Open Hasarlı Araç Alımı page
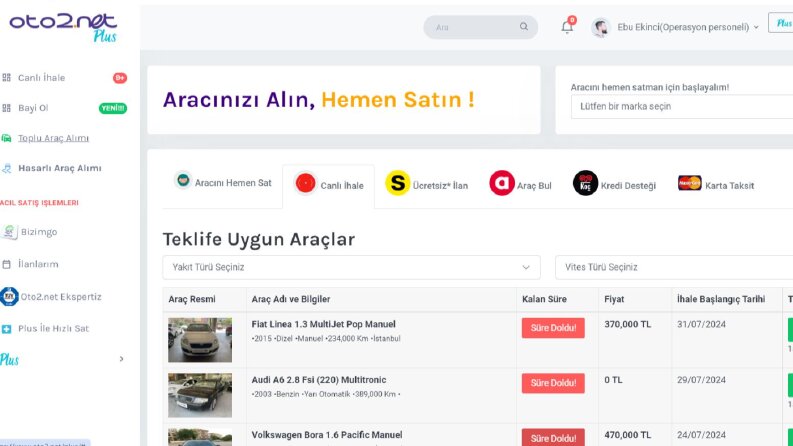The height and width of the screenshot is (446, 793). tap(60, 168)
